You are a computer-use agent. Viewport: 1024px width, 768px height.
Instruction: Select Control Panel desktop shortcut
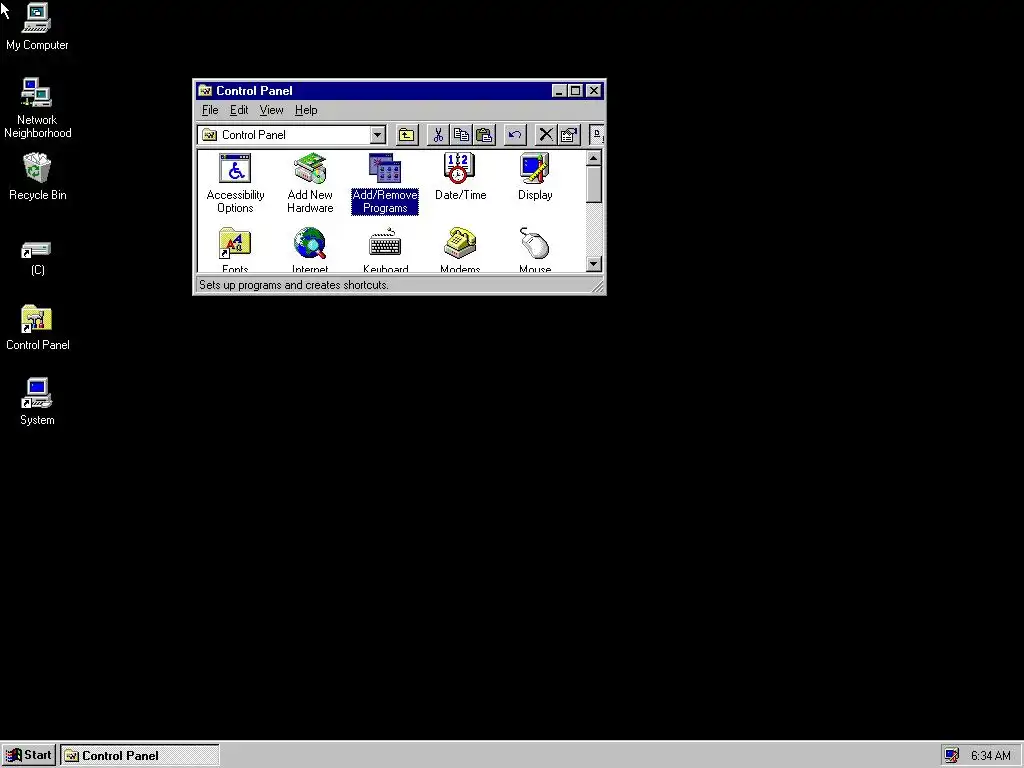pyautogui.click(x=37, y=328)
